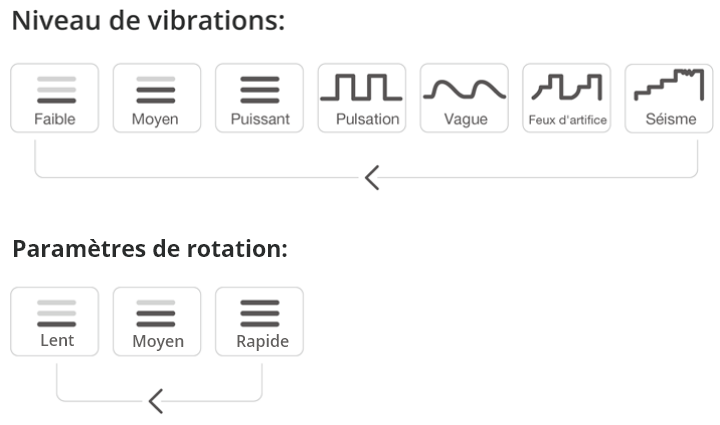Select Moyen under Niveau de vibrations
The width and height of the screenshot is (720, 425).
[x=156, y=98]
